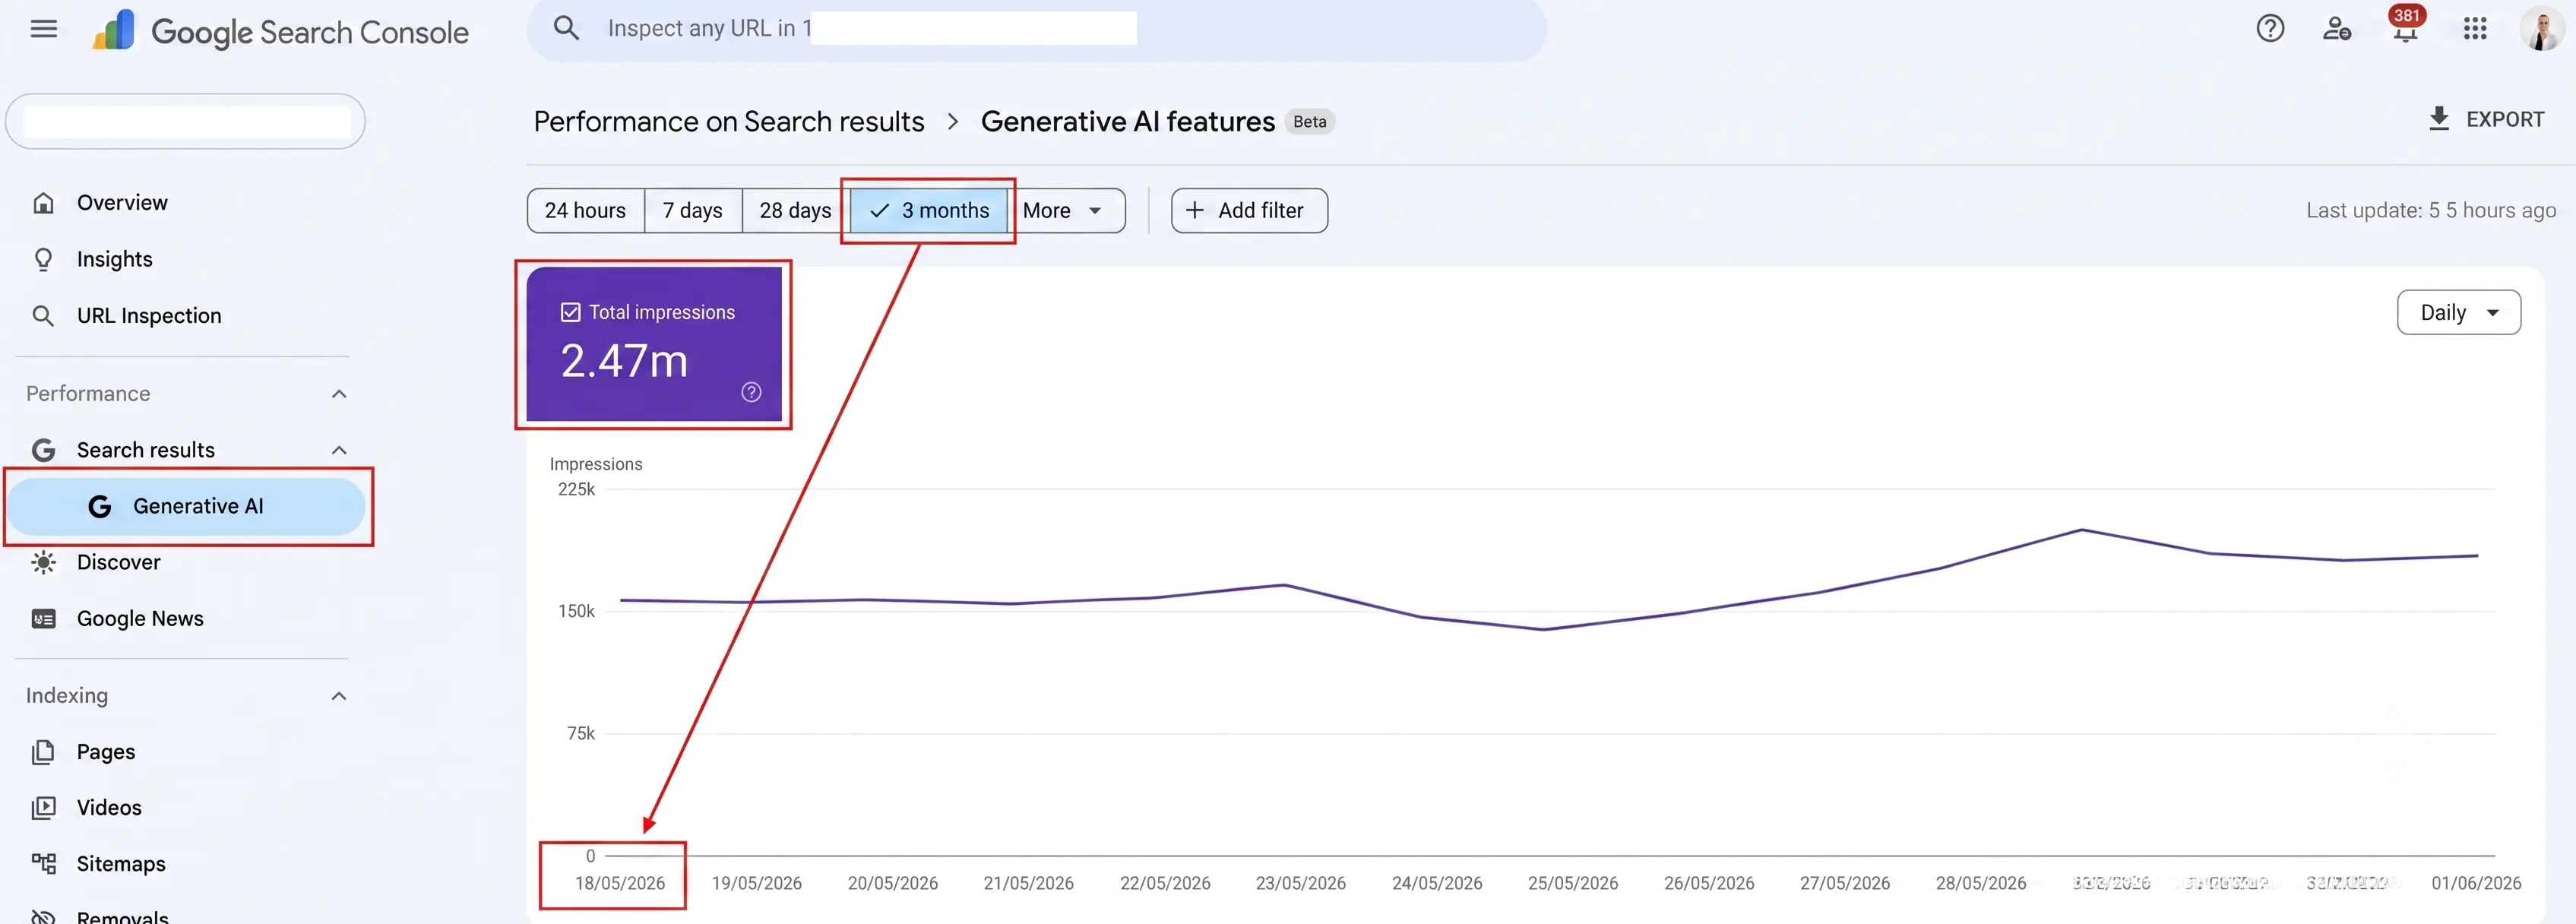
Task: Click the 25/05/2026 date label
Action: tap(1573, 884)
